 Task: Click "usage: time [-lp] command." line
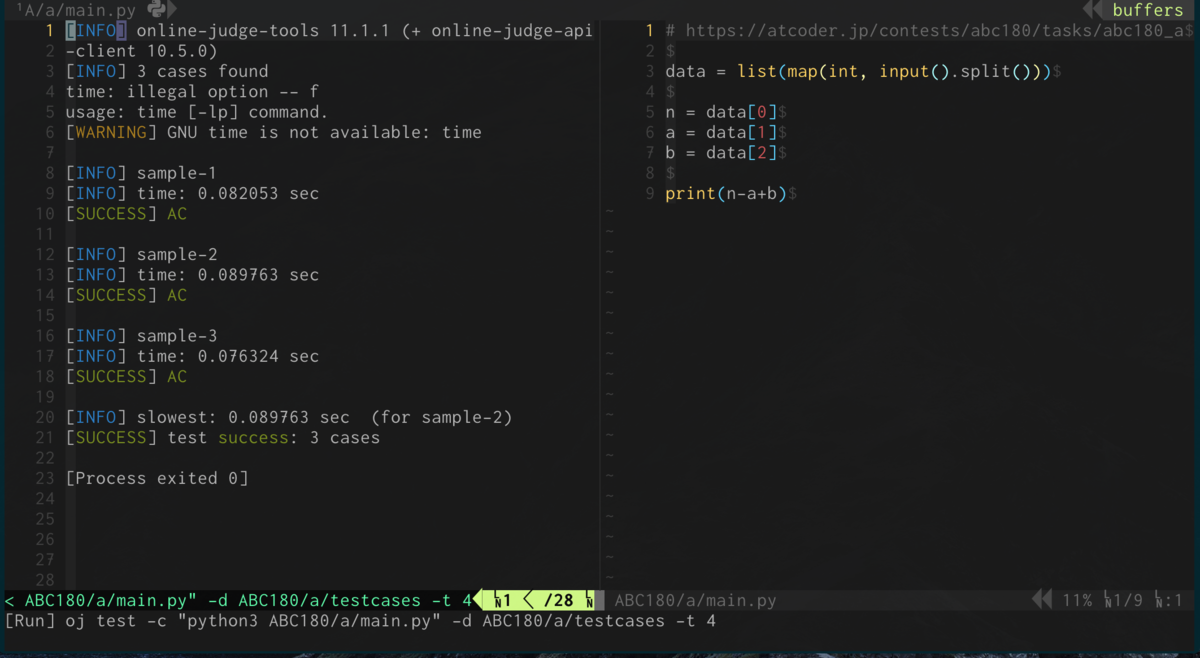tap(197, 112)
